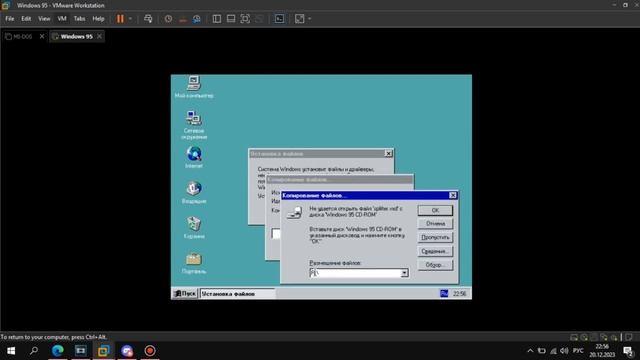Click the stretch guest display icon
The height and width of the screenshot is (360, 640).
pos(300,19)
